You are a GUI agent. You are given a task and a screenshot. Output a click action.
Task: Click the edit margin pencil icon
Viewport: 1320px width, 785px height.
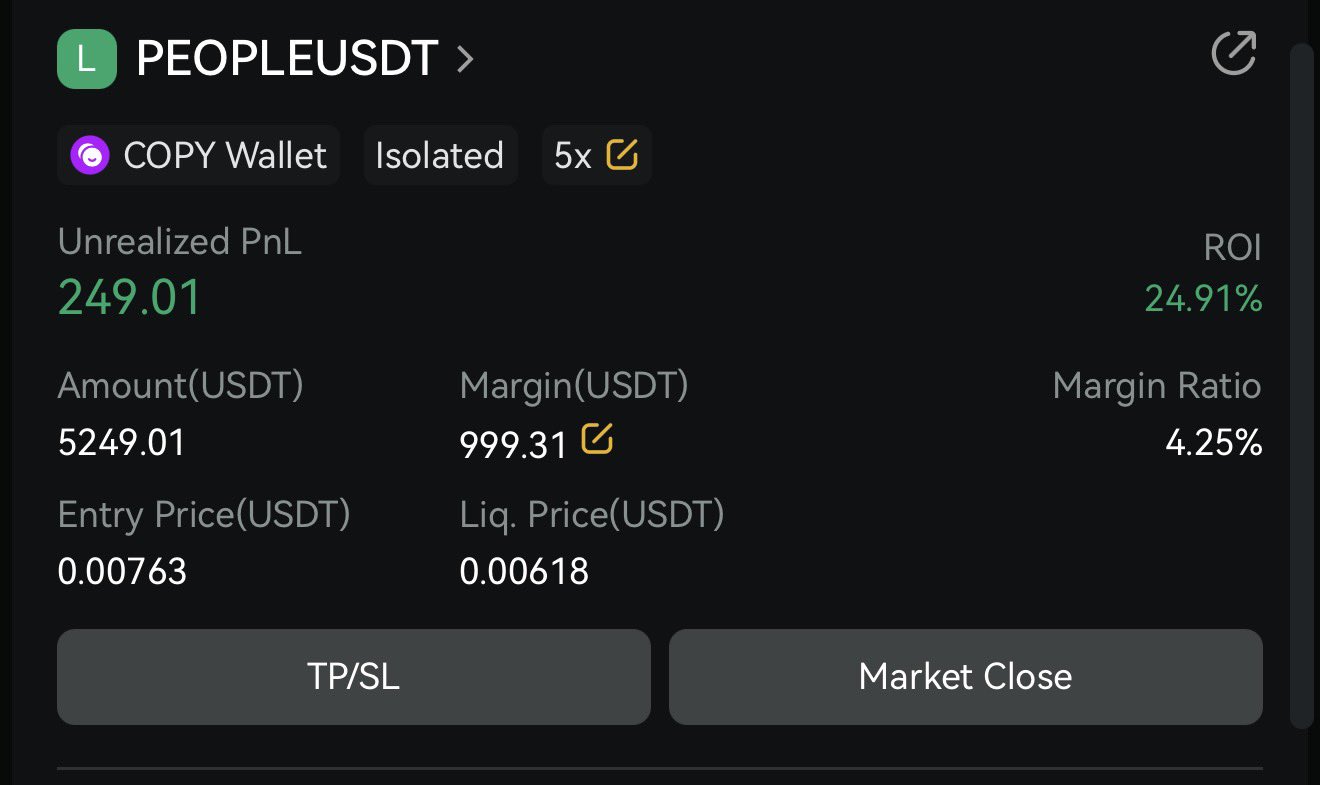click(597, 439)
